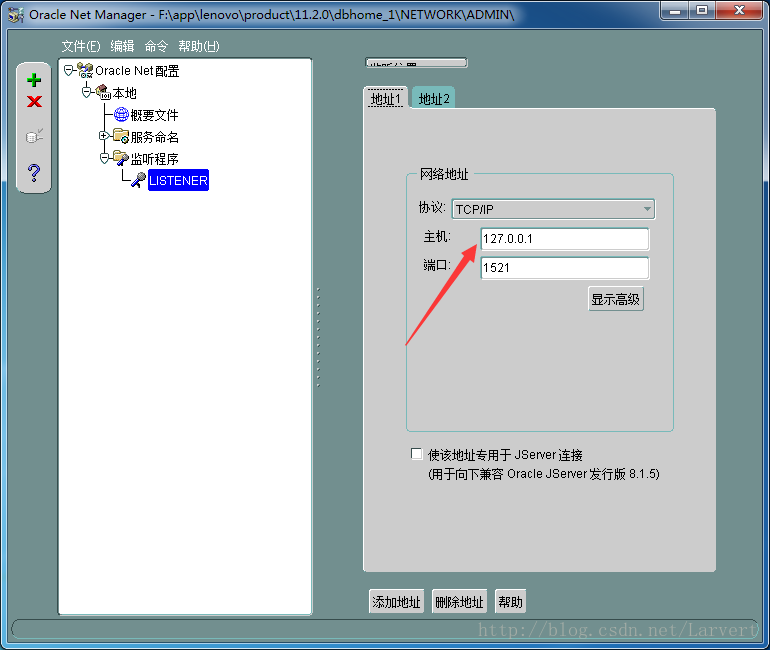The image size is (770, 650).
Task: Click the 帮助 button at bottom
Action: (510, 601)
